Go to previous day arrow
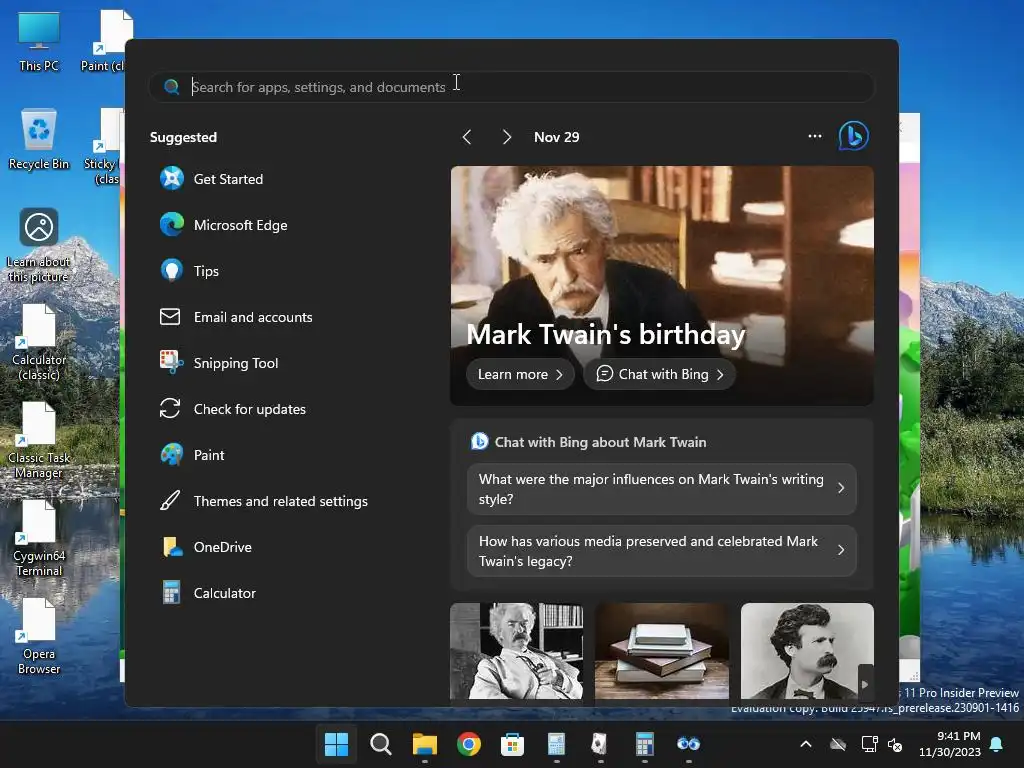 466,137
